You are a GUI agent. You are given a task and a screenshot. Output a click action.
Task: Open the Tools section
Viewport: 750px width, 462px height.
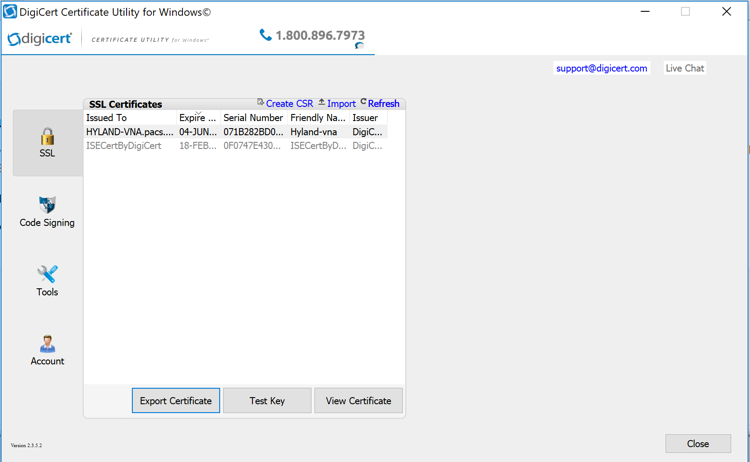click(47, 280)
